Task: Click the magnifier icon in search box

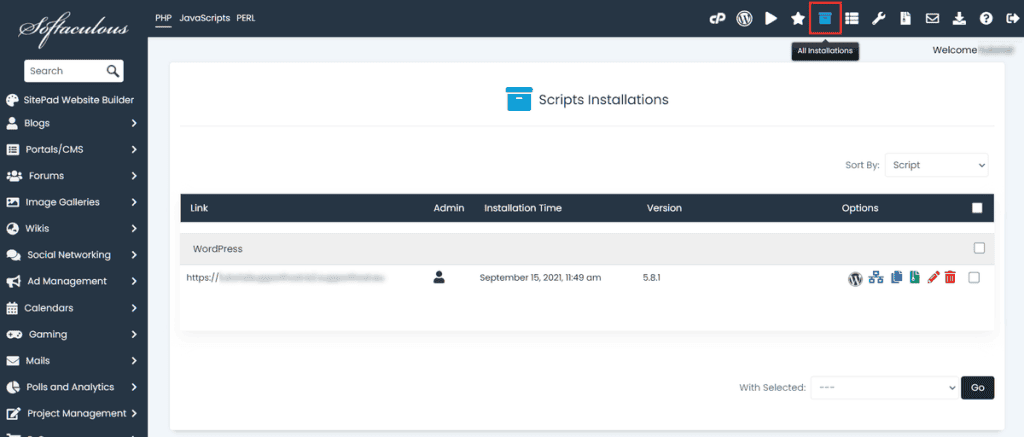Action: [x=112, y=71]
